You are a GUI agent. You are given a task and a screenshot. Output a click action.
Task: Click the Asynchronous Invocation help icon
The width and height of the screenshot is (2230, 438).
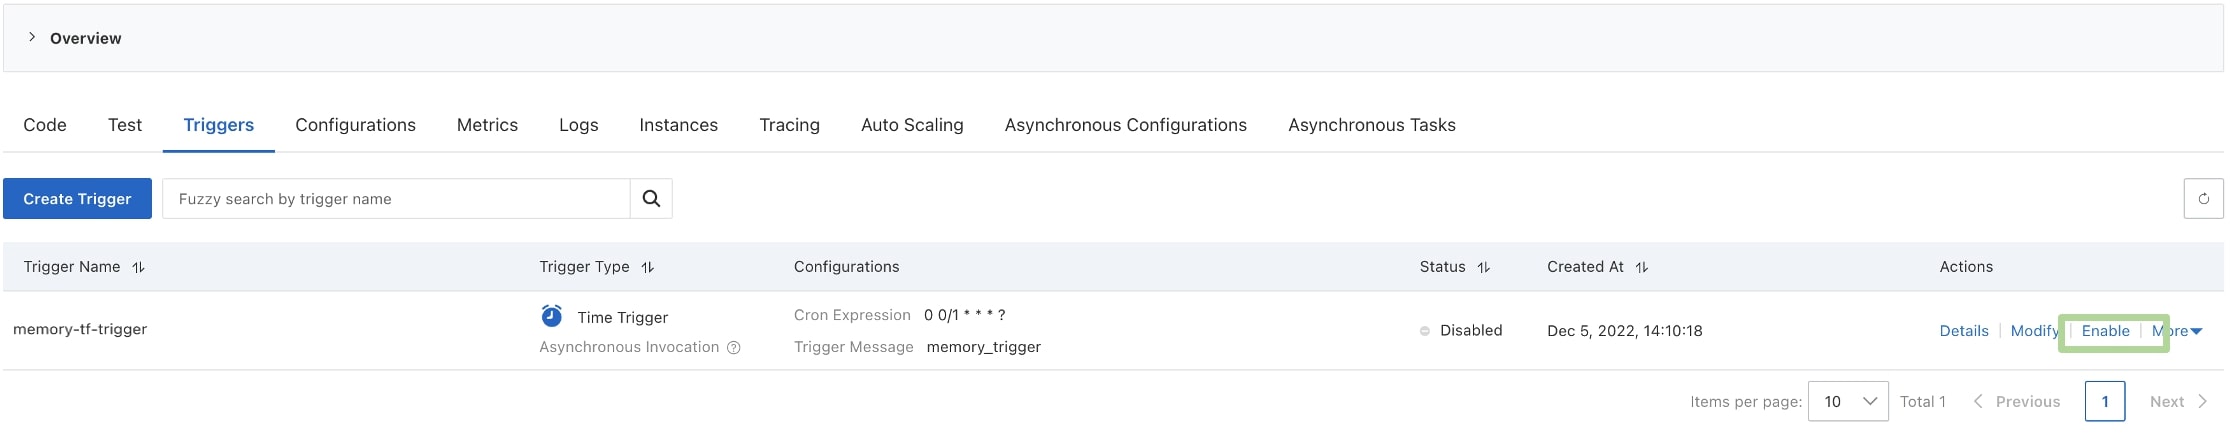(x=734, y=348)
